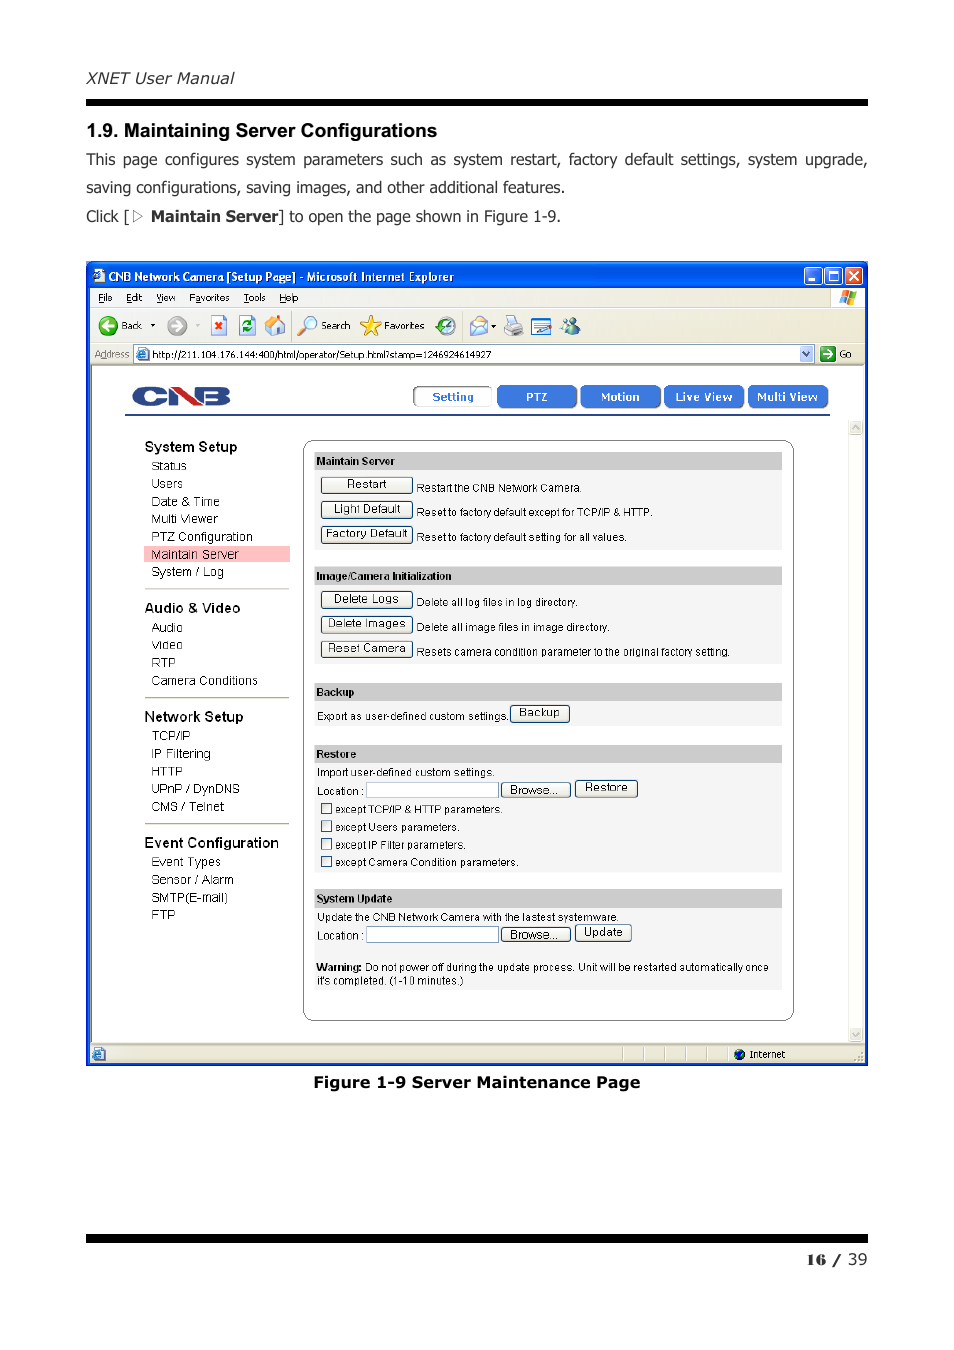The image size is (954, 1350).
Task: Open the Home page icon
Action: [275, 326]
